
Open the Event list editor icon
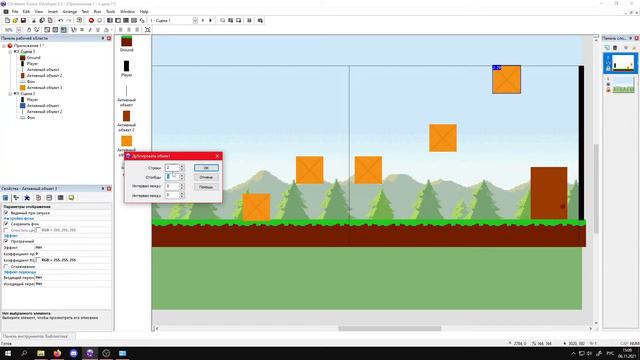coord(134,20)
